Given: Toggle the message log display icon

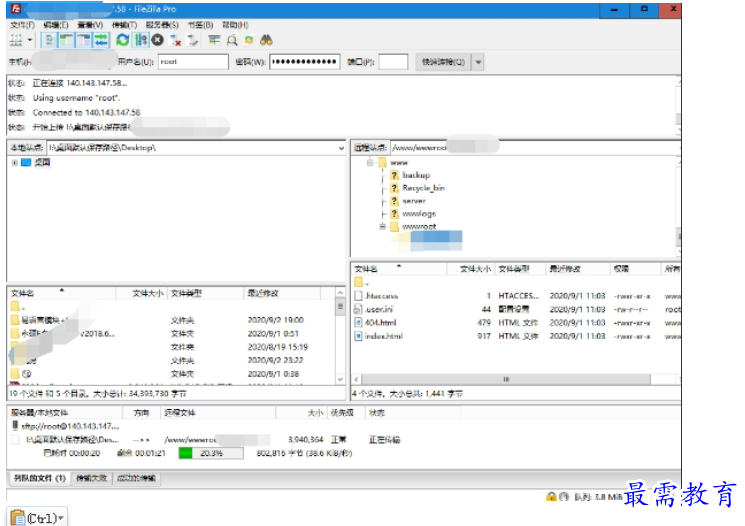Looking at the screenshot, I should click(50, 40).
